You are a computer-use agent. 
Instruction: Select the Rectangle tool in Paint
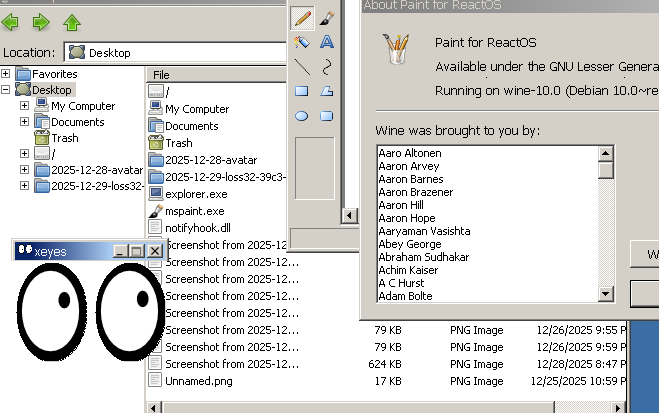point(302,91)
